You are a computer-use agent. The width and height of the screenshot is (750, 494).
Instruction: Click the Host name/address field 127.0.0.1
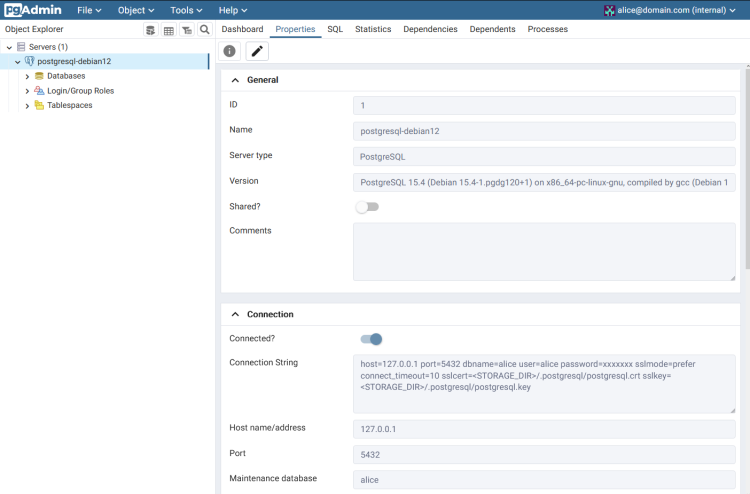pos(544,429)
